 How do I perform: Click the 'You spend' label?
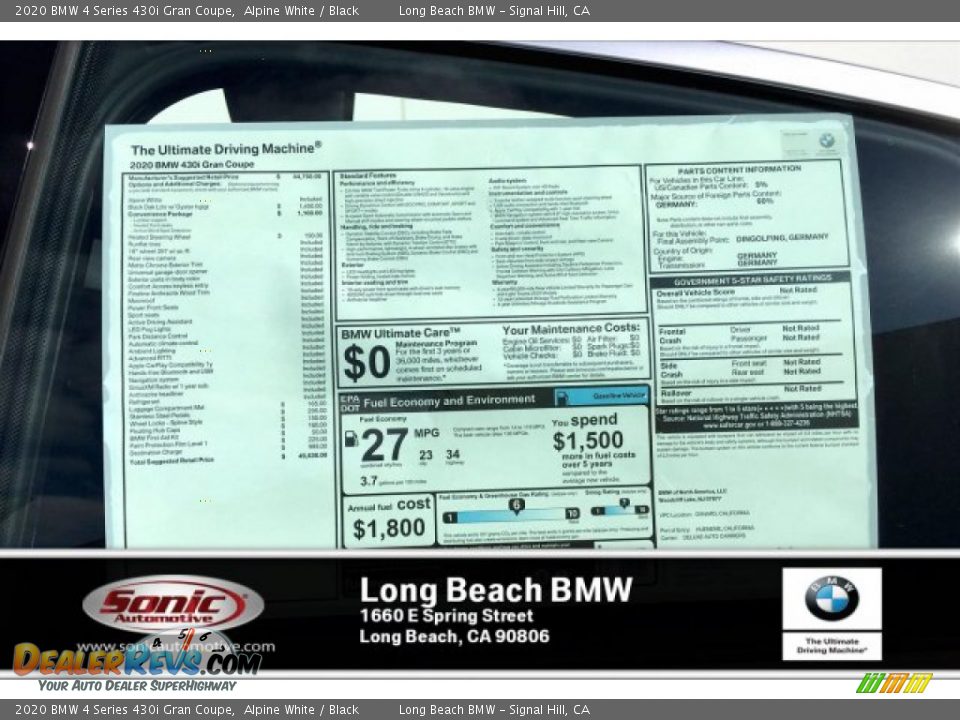(584, 421)
